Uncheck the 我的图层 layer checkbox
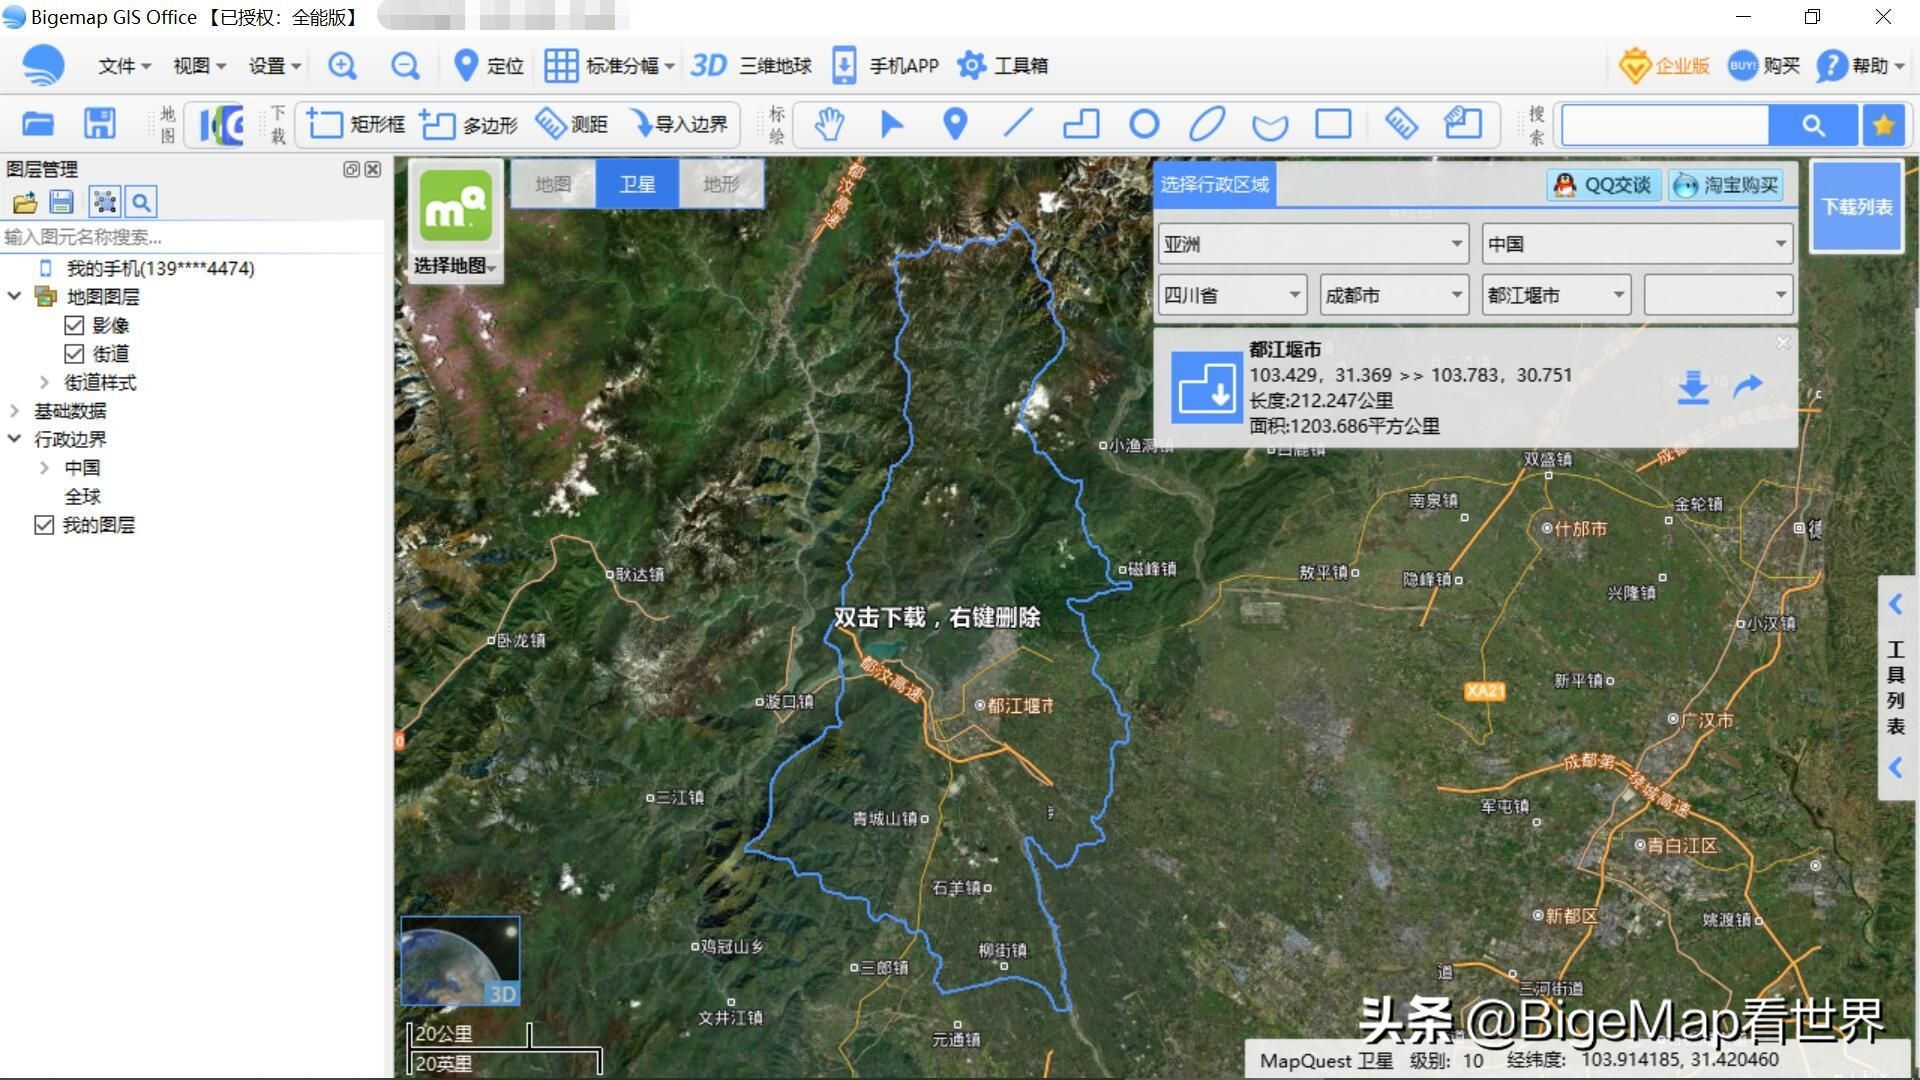 (44, 524)
